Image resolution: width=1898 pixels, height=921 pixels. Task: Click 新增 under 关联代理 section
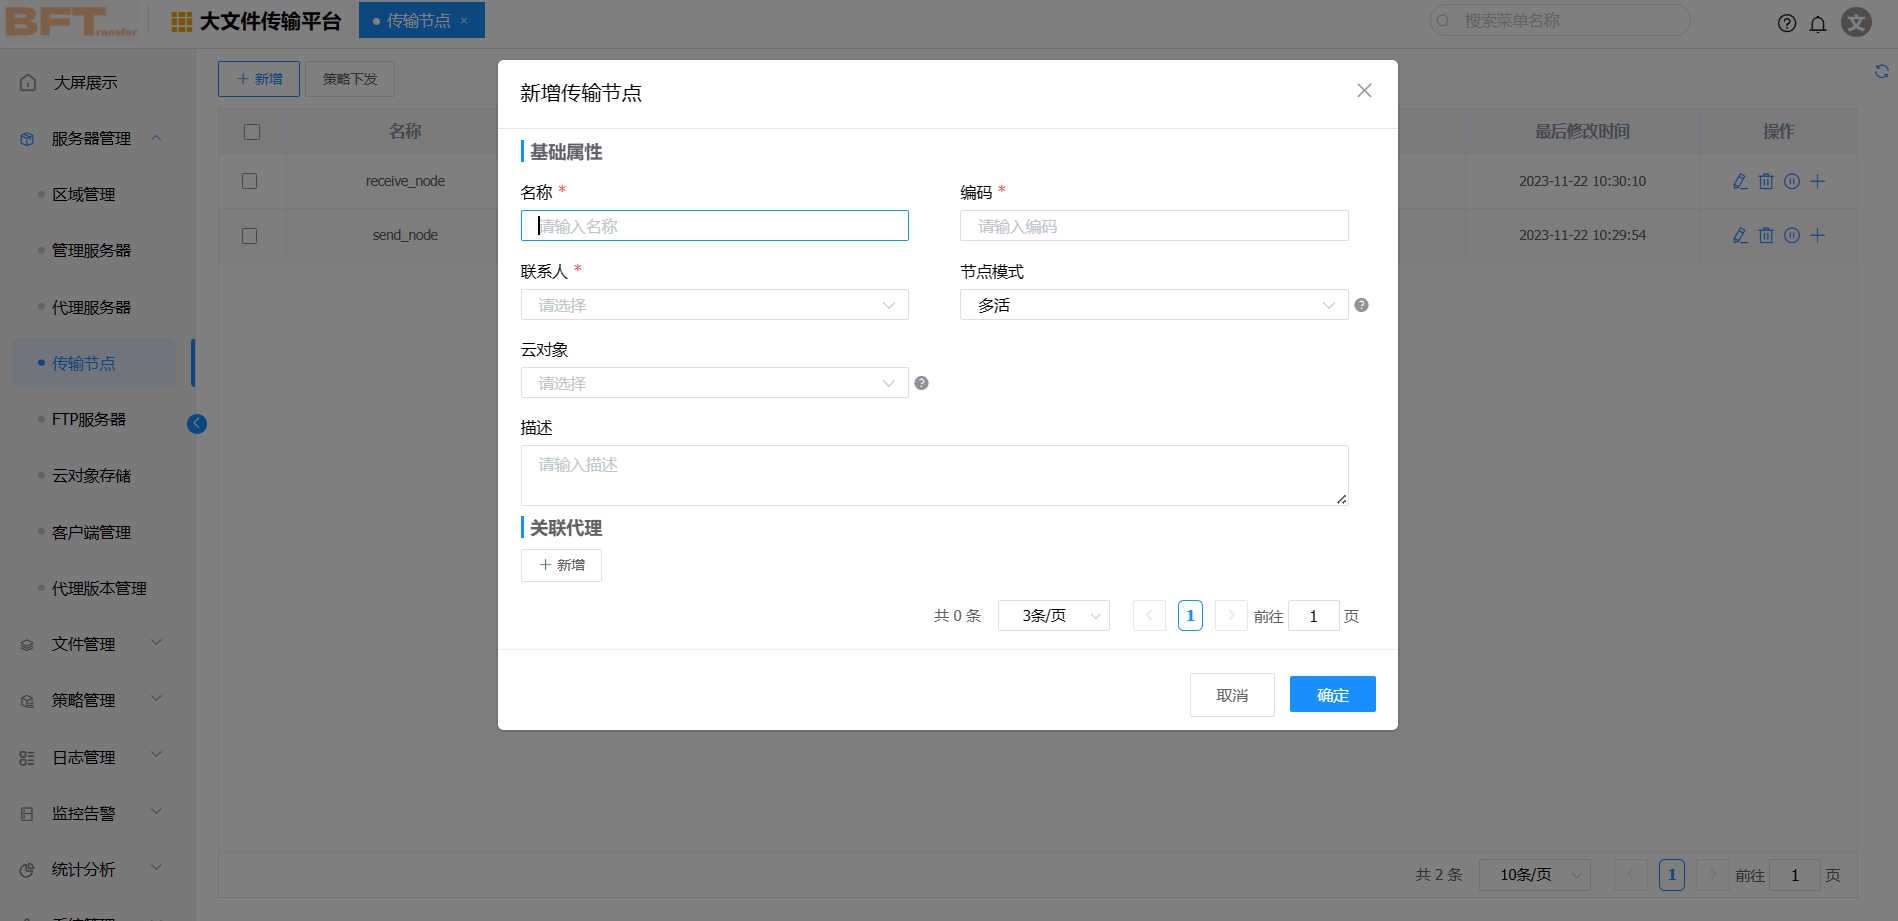point(561,565)
